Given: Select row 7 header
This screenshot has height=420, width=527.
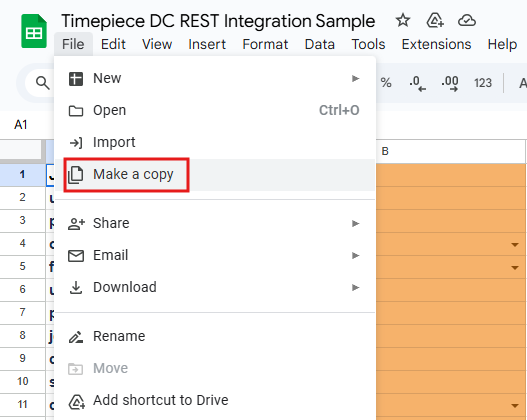Looking at the screenshot, I should [22, 313].
